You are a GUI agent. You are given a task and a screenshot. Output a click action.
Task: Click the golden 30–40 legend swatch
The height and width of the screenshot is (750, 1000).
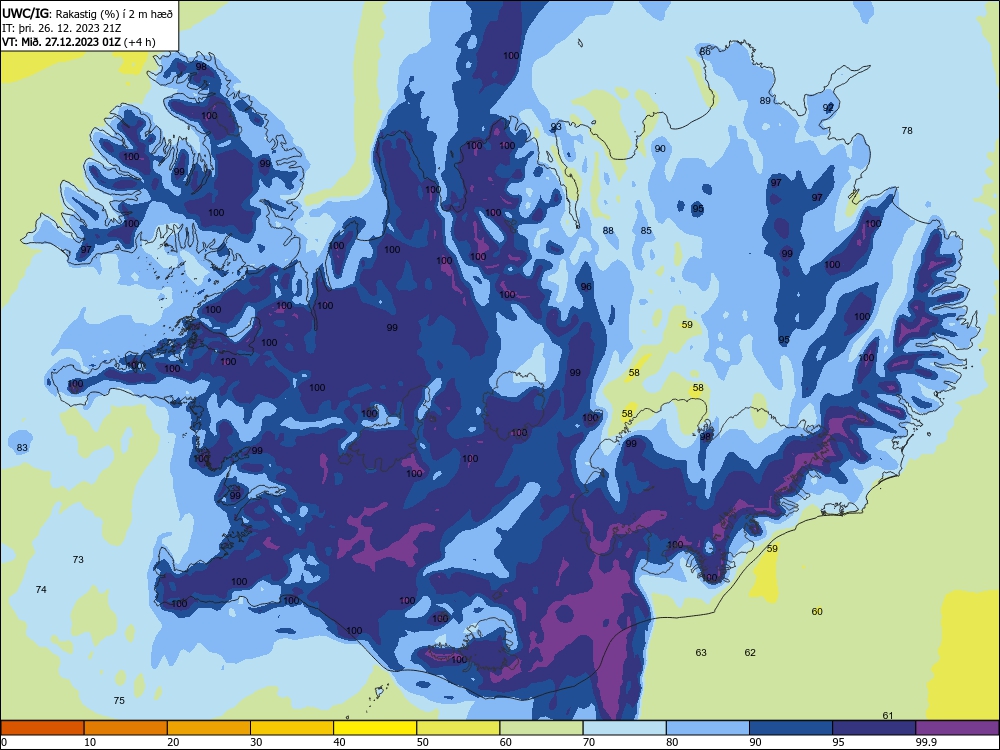click(x=292, y=728)
